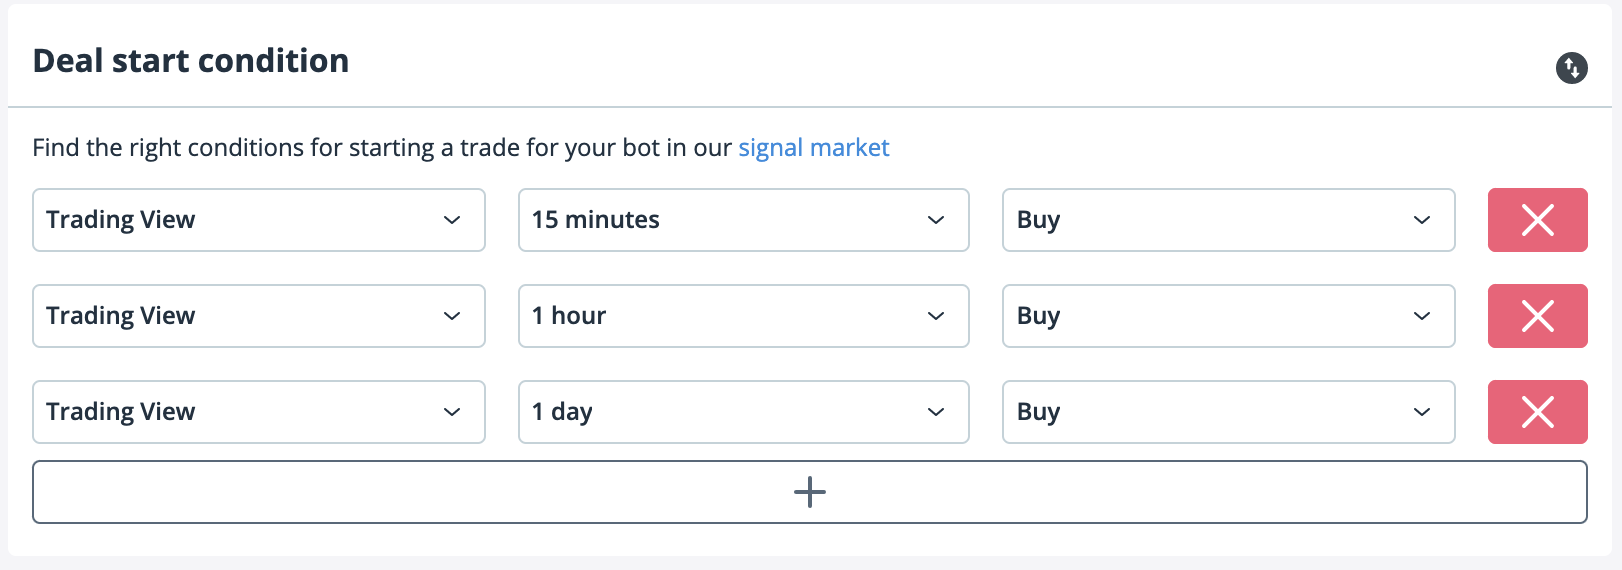Click the Deal start condition heading

(x=191, y=61)
